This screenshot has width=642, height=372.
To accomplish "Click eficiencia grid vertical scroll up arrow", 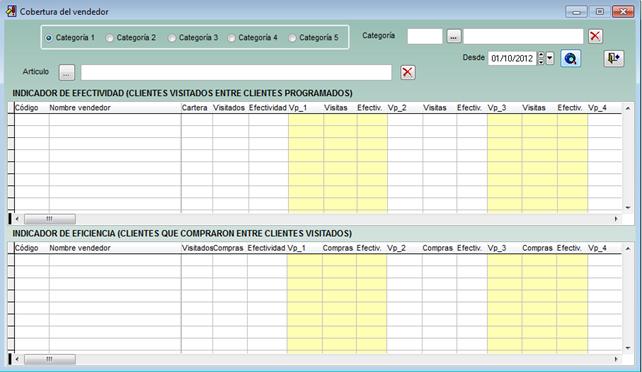I will tap(628, 248).
